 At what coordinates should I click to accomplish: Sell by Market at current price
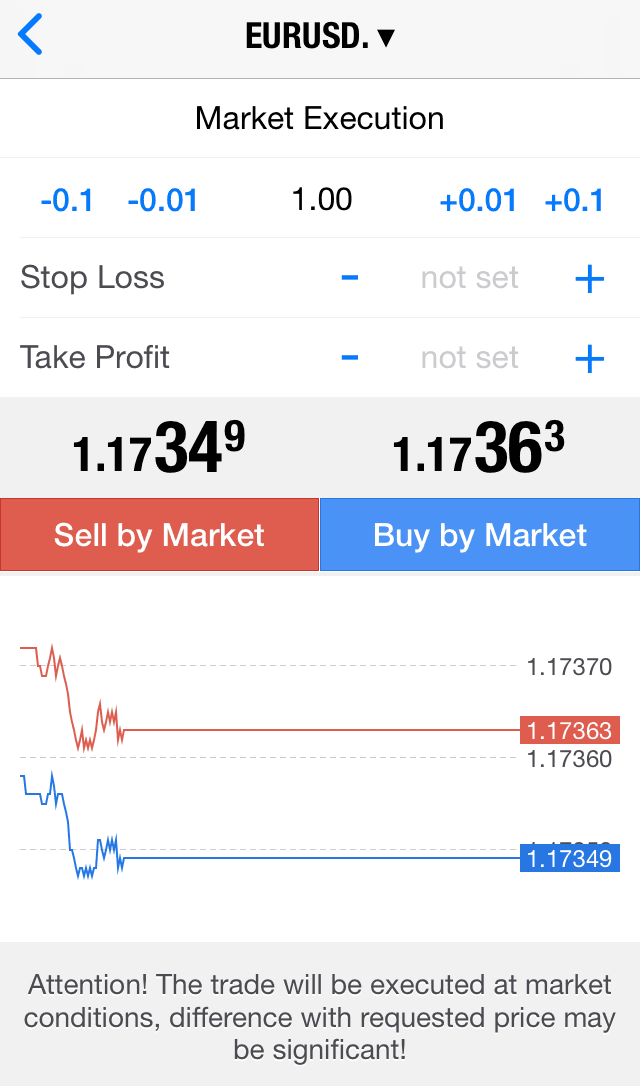point(159,534)
